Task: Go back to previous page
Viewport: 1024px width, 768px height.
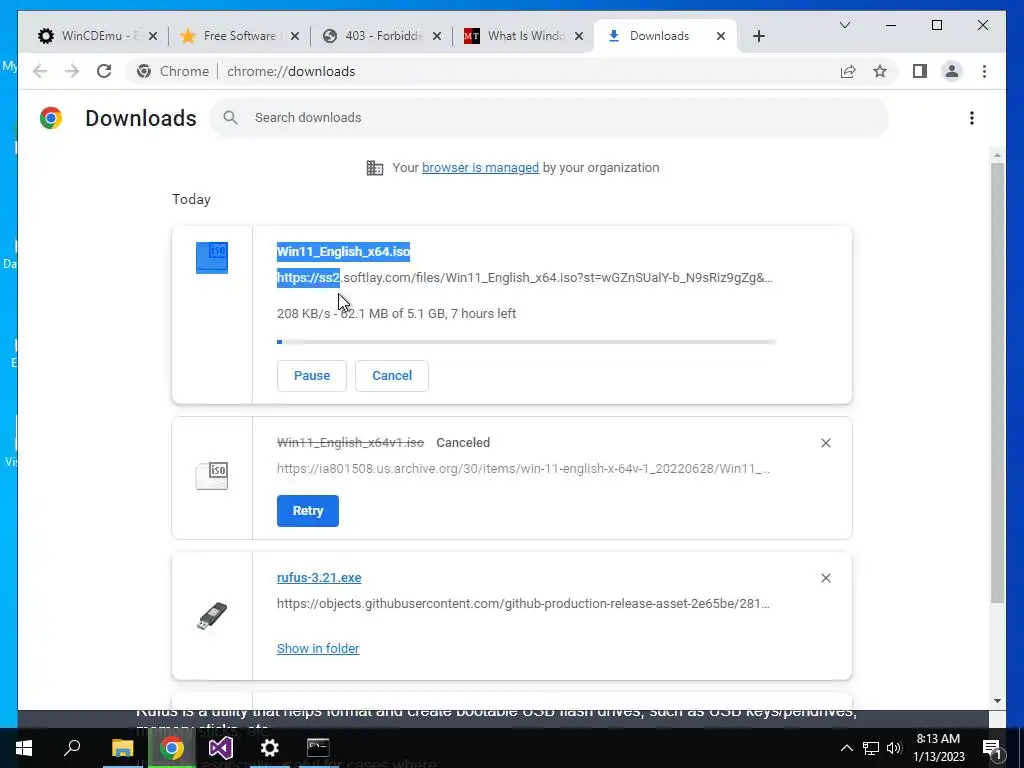Action: point(40,71)
